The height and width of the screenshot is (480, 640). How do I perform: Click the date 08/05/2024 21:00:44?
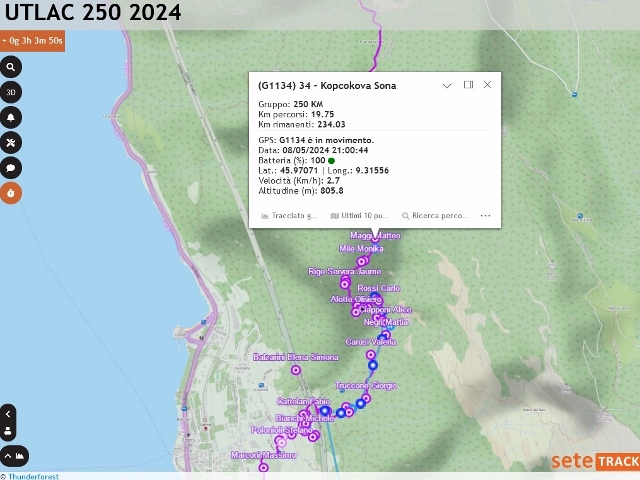point(325,150)
